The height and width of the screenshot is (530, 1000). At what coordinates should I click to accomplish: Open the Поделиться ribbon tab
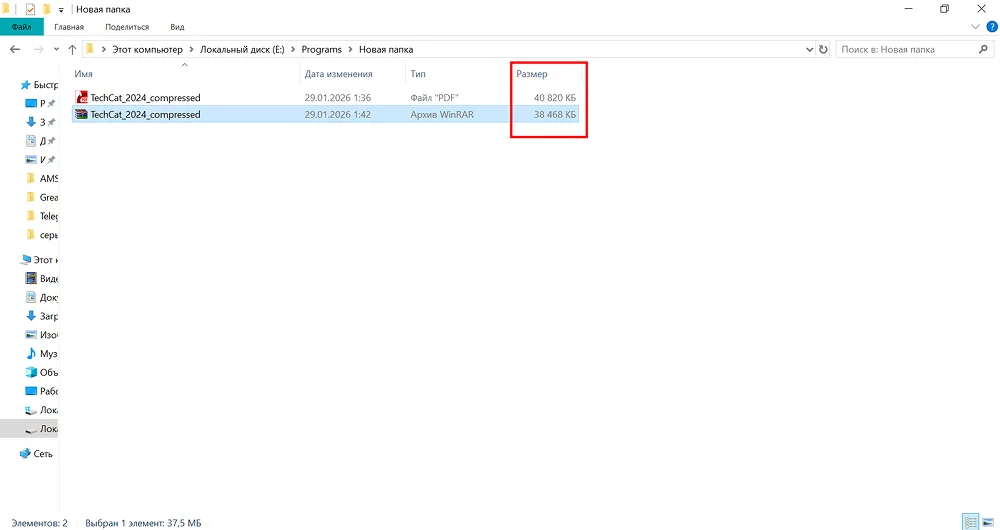[x=127, y=27]
